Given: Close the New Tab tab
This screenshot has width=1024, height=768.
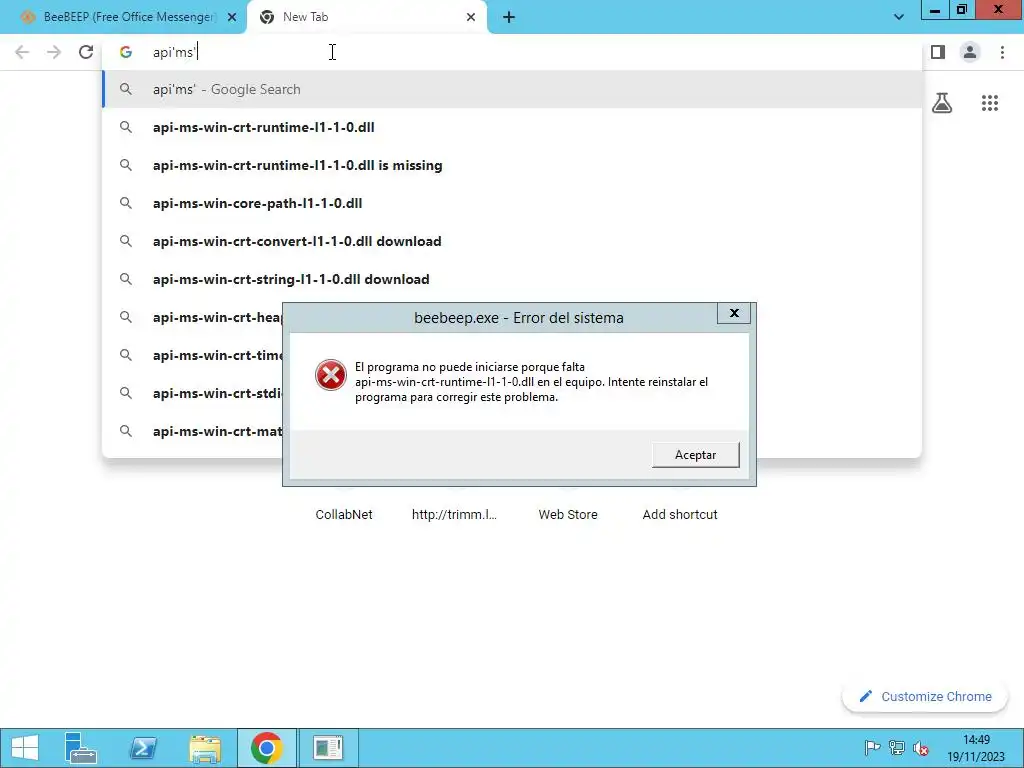Looking at the screenshot, I should [x=471, y=18].
